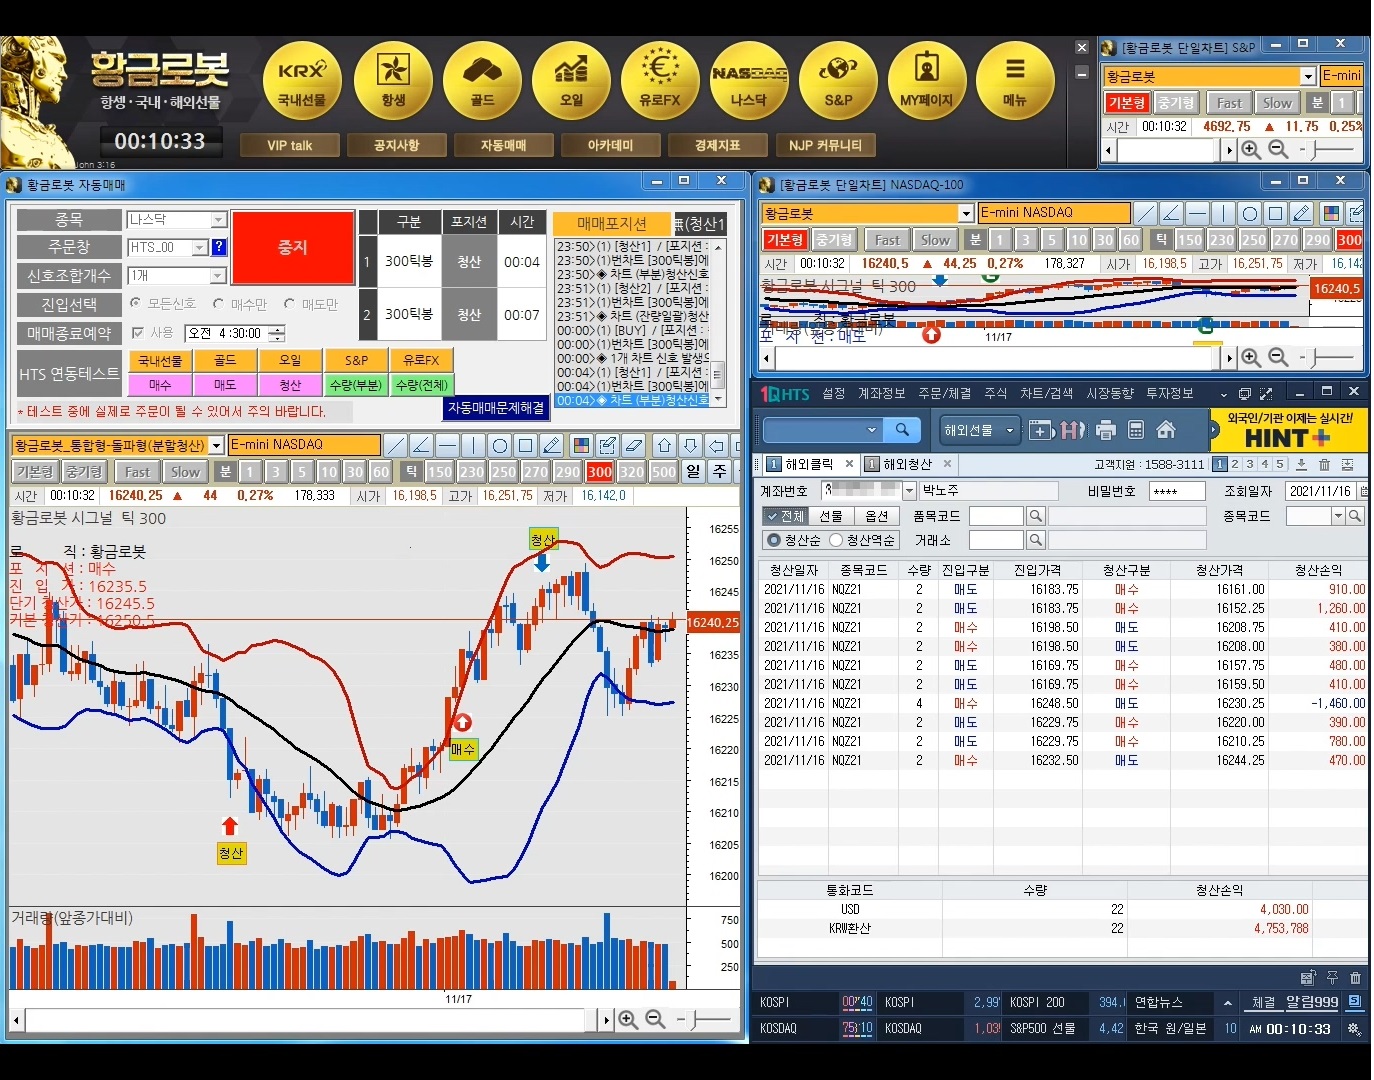Select the 청산역순 radio option

(x=836, y=540)
